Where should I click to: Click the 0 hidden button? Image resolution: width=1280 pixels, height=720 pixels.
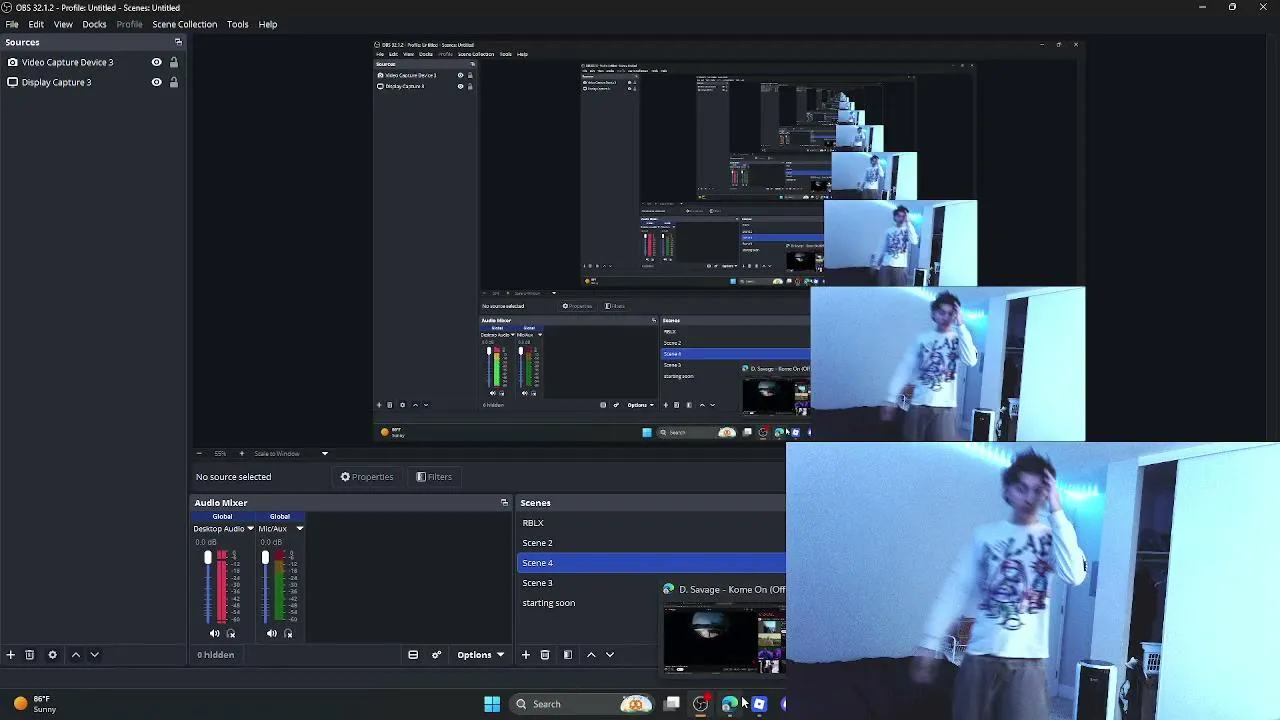[216, 655]
